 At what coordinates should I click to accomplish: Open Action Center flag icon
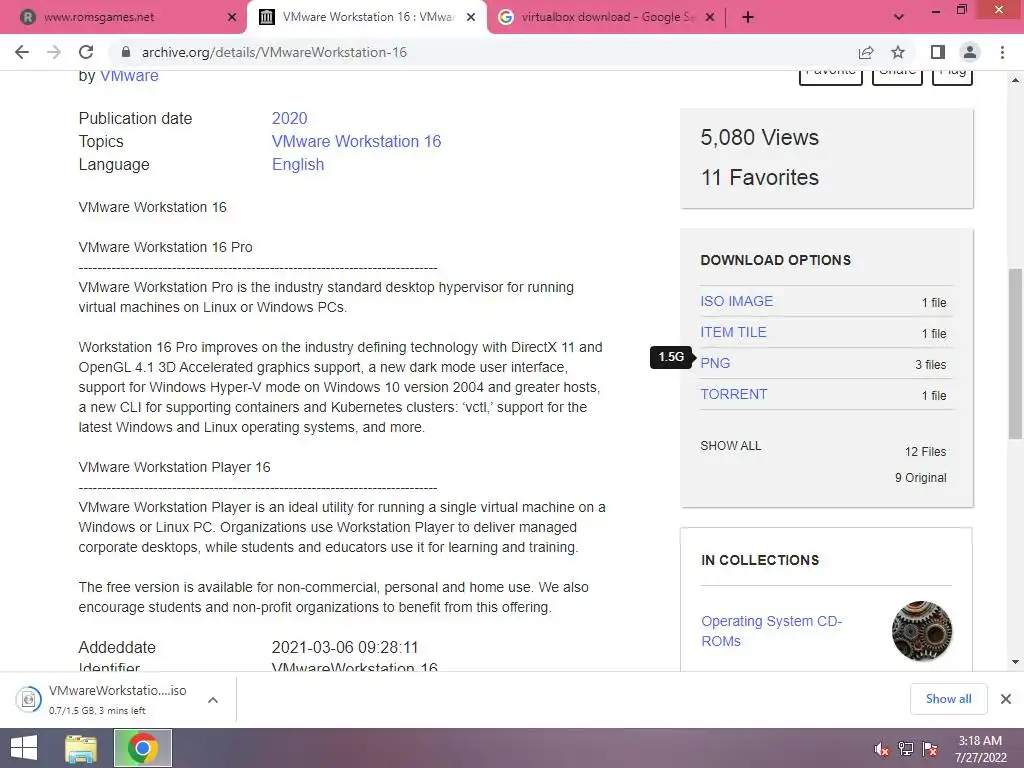[930, 749]
